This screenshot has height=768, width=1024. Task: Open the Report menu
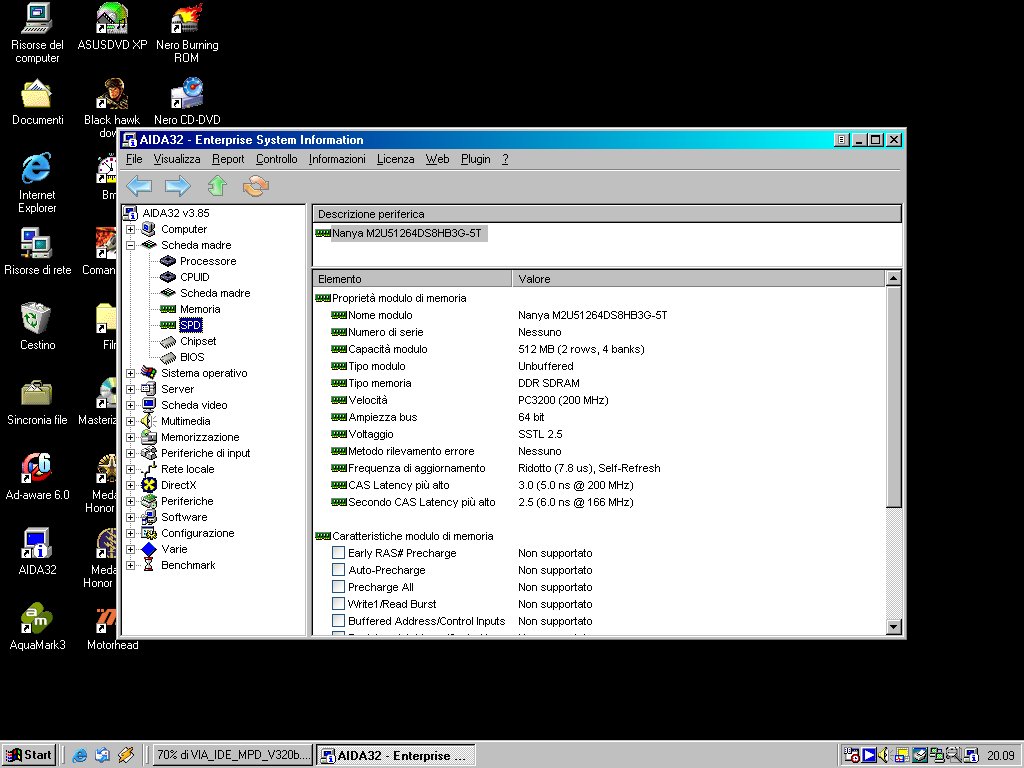point(228,159)
